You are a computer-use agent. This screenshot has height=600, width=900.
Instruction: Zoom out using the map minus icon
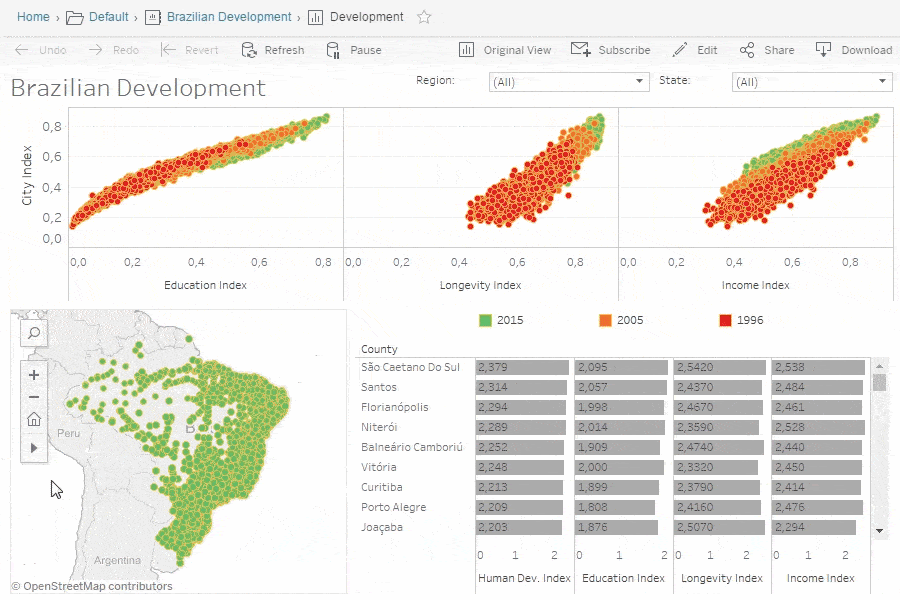33,397
